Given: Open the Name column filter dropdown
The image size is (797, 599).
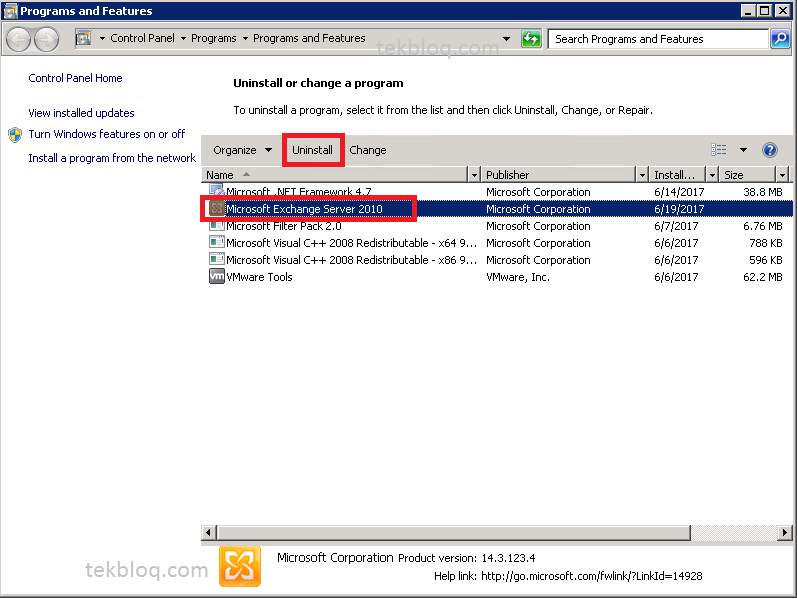Looking at the screenshot, I should [x=474, y=175].
